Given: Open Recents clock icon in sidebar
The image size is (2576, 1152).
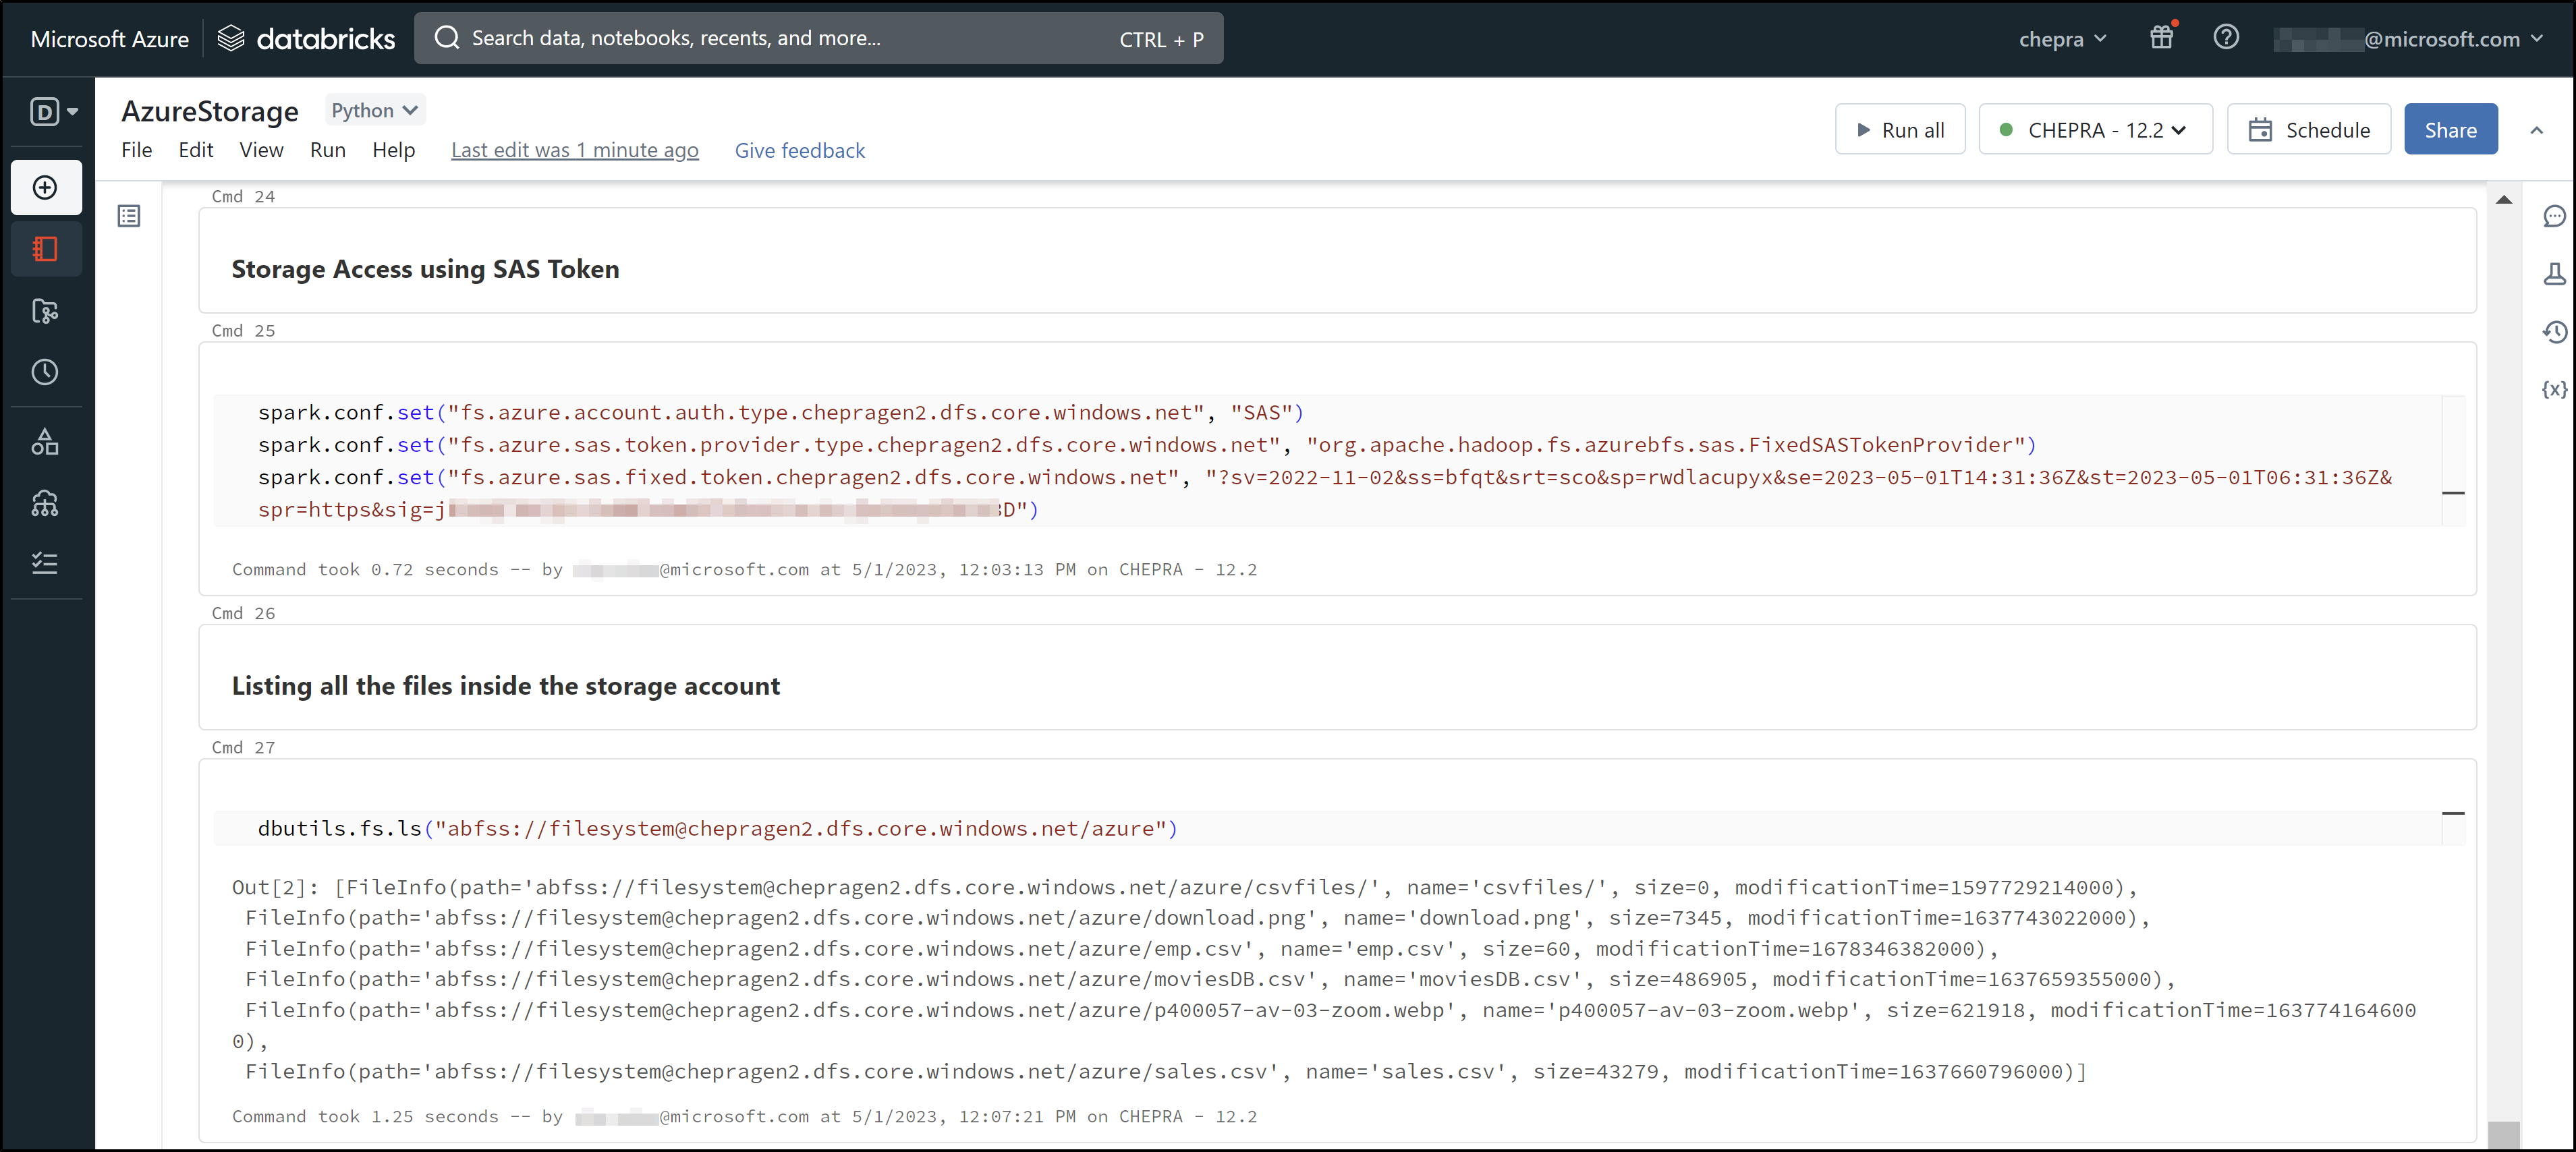Looking at the screenshot, I should click(x=45, y=372).
